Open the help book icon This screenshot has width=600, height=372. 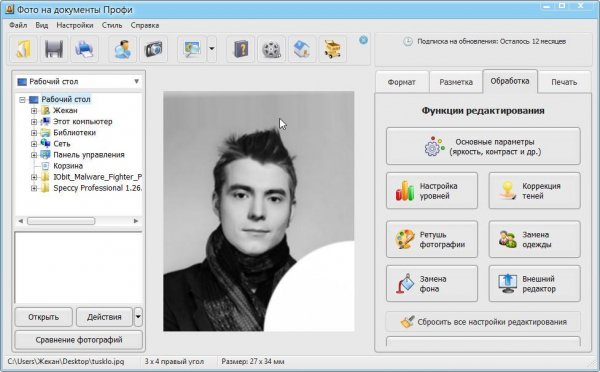click(x=241, y=49)
